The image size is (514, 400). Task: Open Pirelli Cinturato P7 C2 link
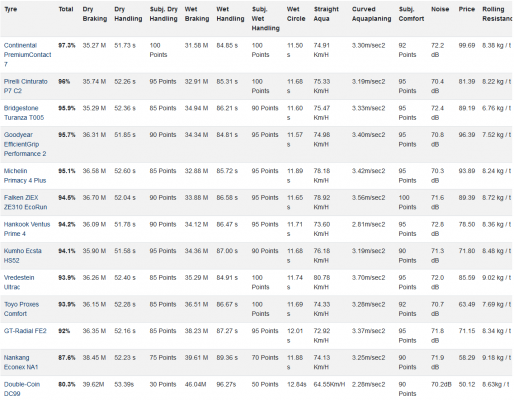[25, 86]
